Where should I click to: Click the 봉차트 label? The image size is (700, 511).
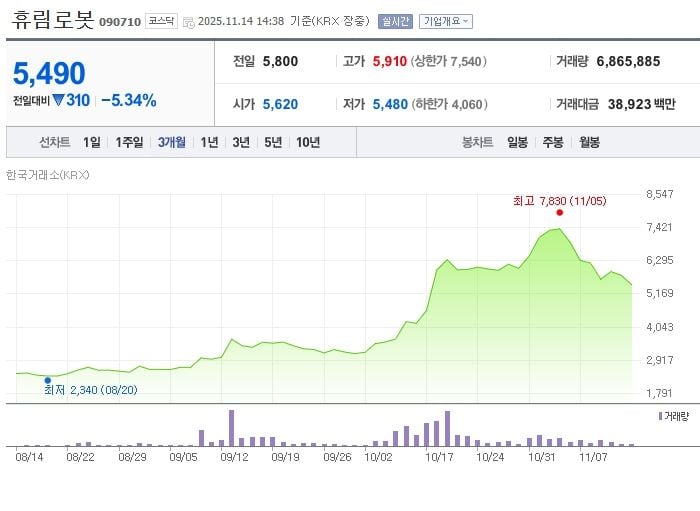(477, 142)
